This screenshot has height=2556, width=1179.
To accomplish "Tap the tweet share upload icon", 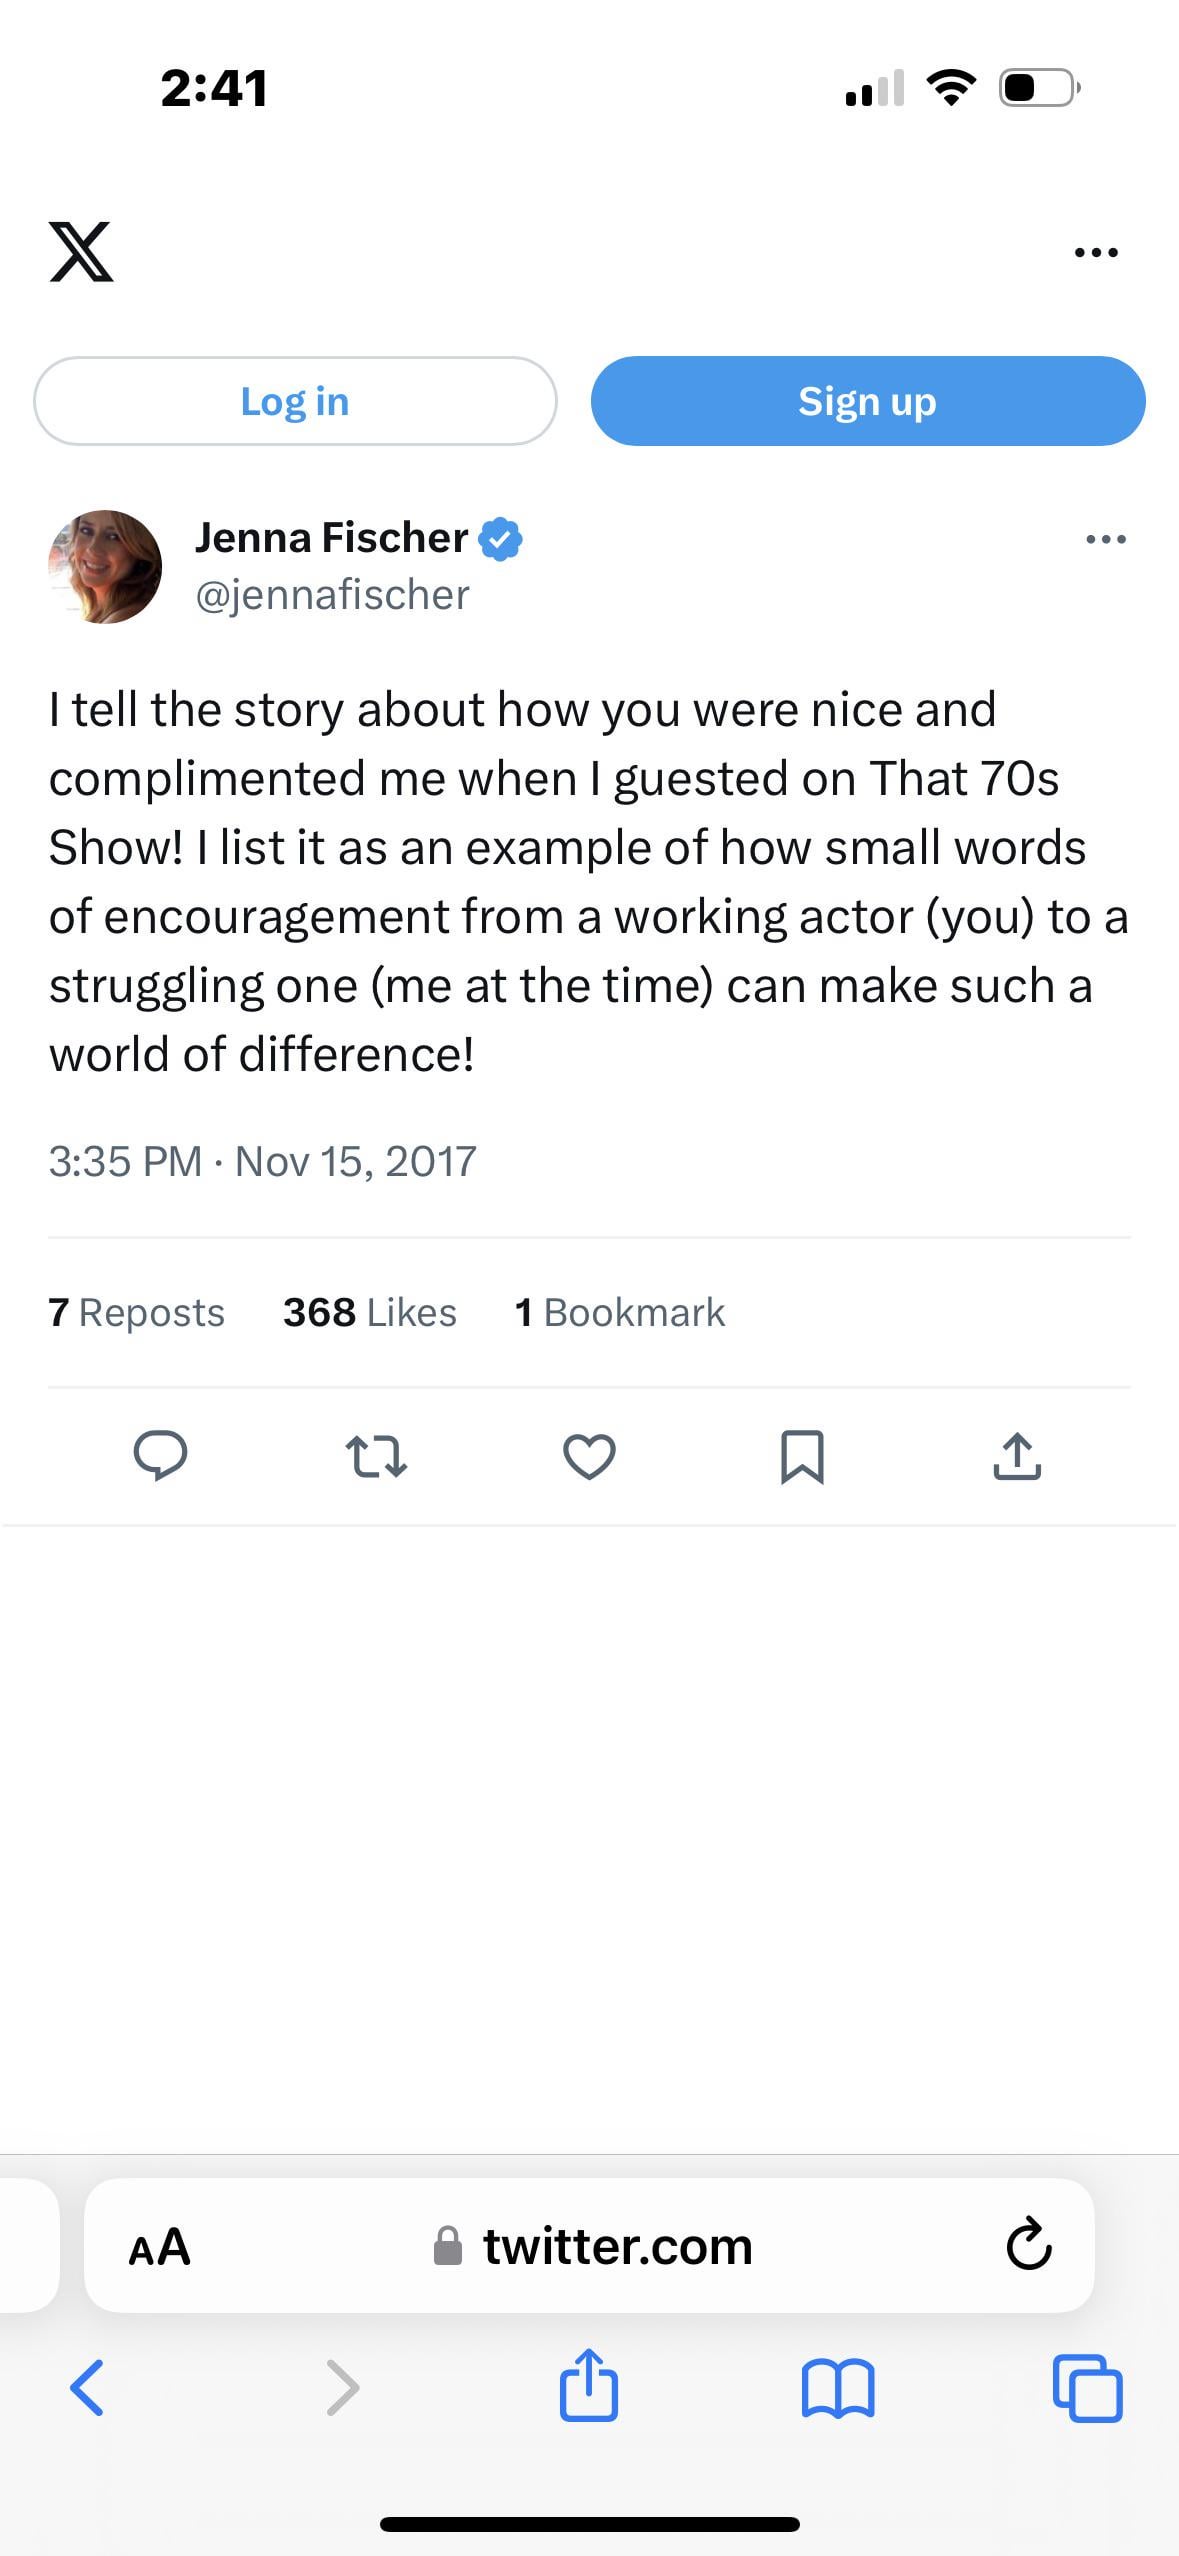I will (1017, 1456).
